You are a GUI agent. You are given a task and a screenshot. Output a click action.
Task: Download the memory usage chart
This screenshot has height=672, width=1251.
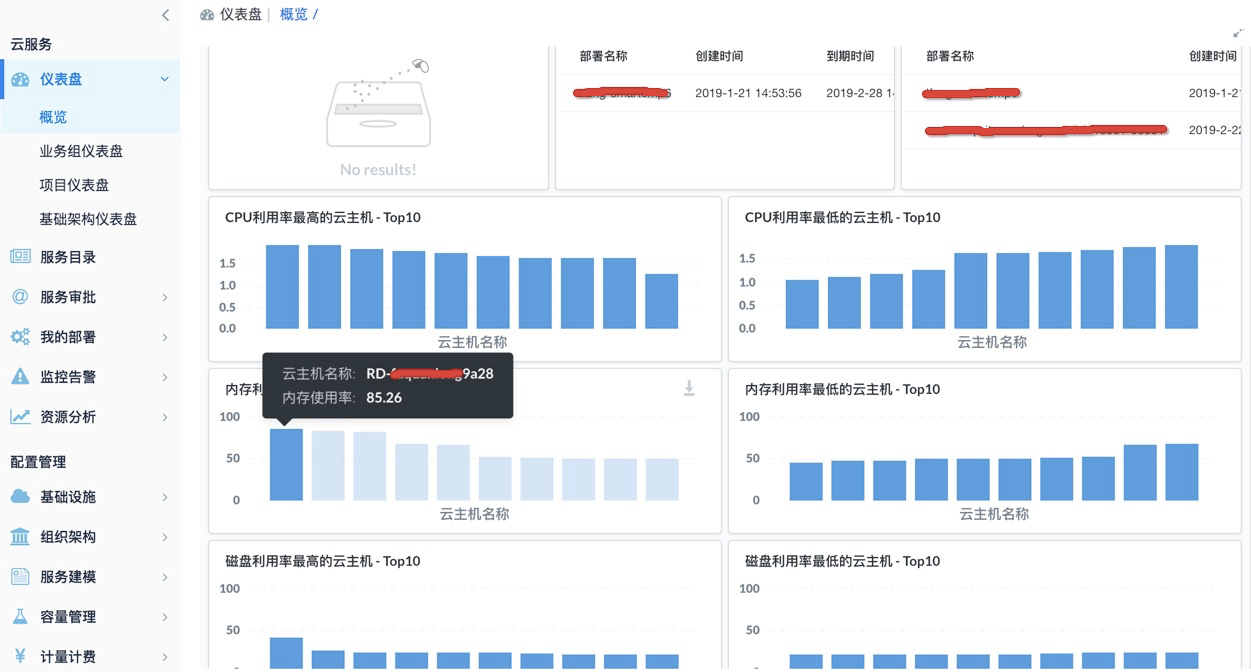pos(689,388)
